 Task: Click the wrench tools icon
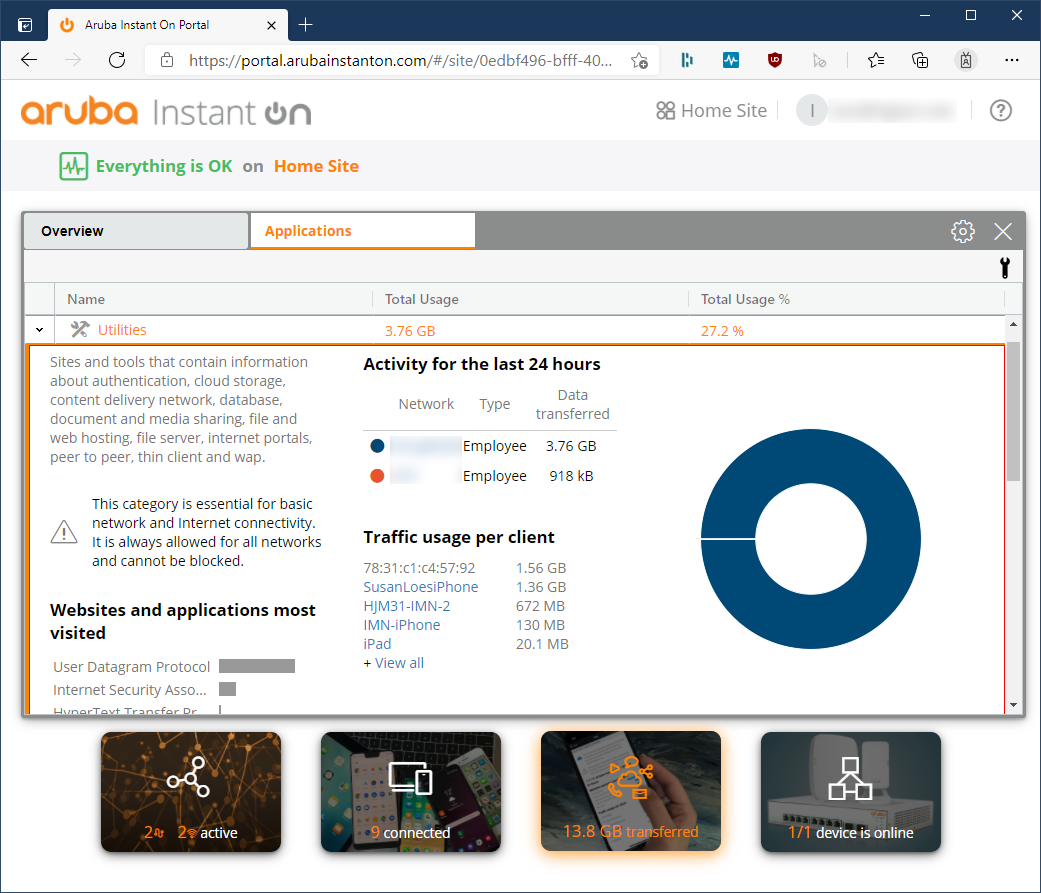(x=1004, y=268)
